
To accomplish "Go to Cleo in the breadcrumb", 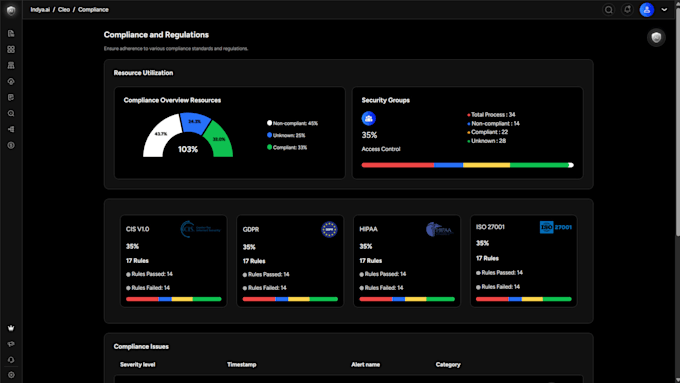I will pos(64,10).
